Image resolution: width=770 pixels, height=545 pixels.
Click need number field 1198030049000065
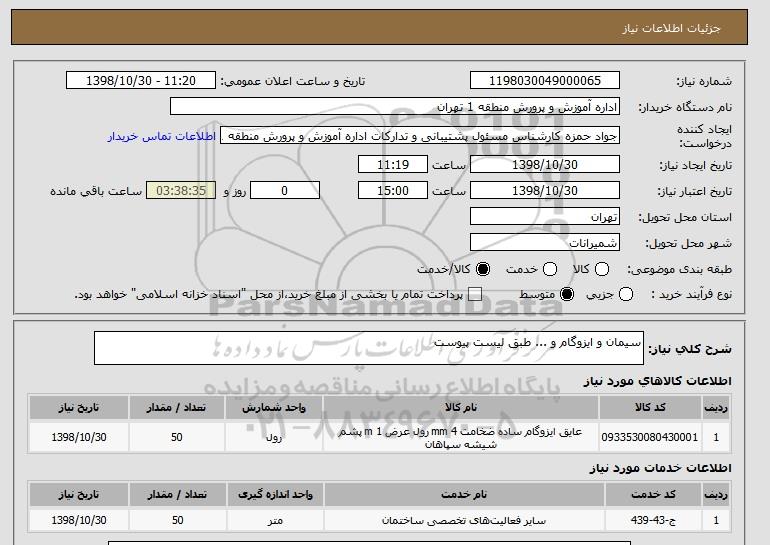(x=545, y=81)
